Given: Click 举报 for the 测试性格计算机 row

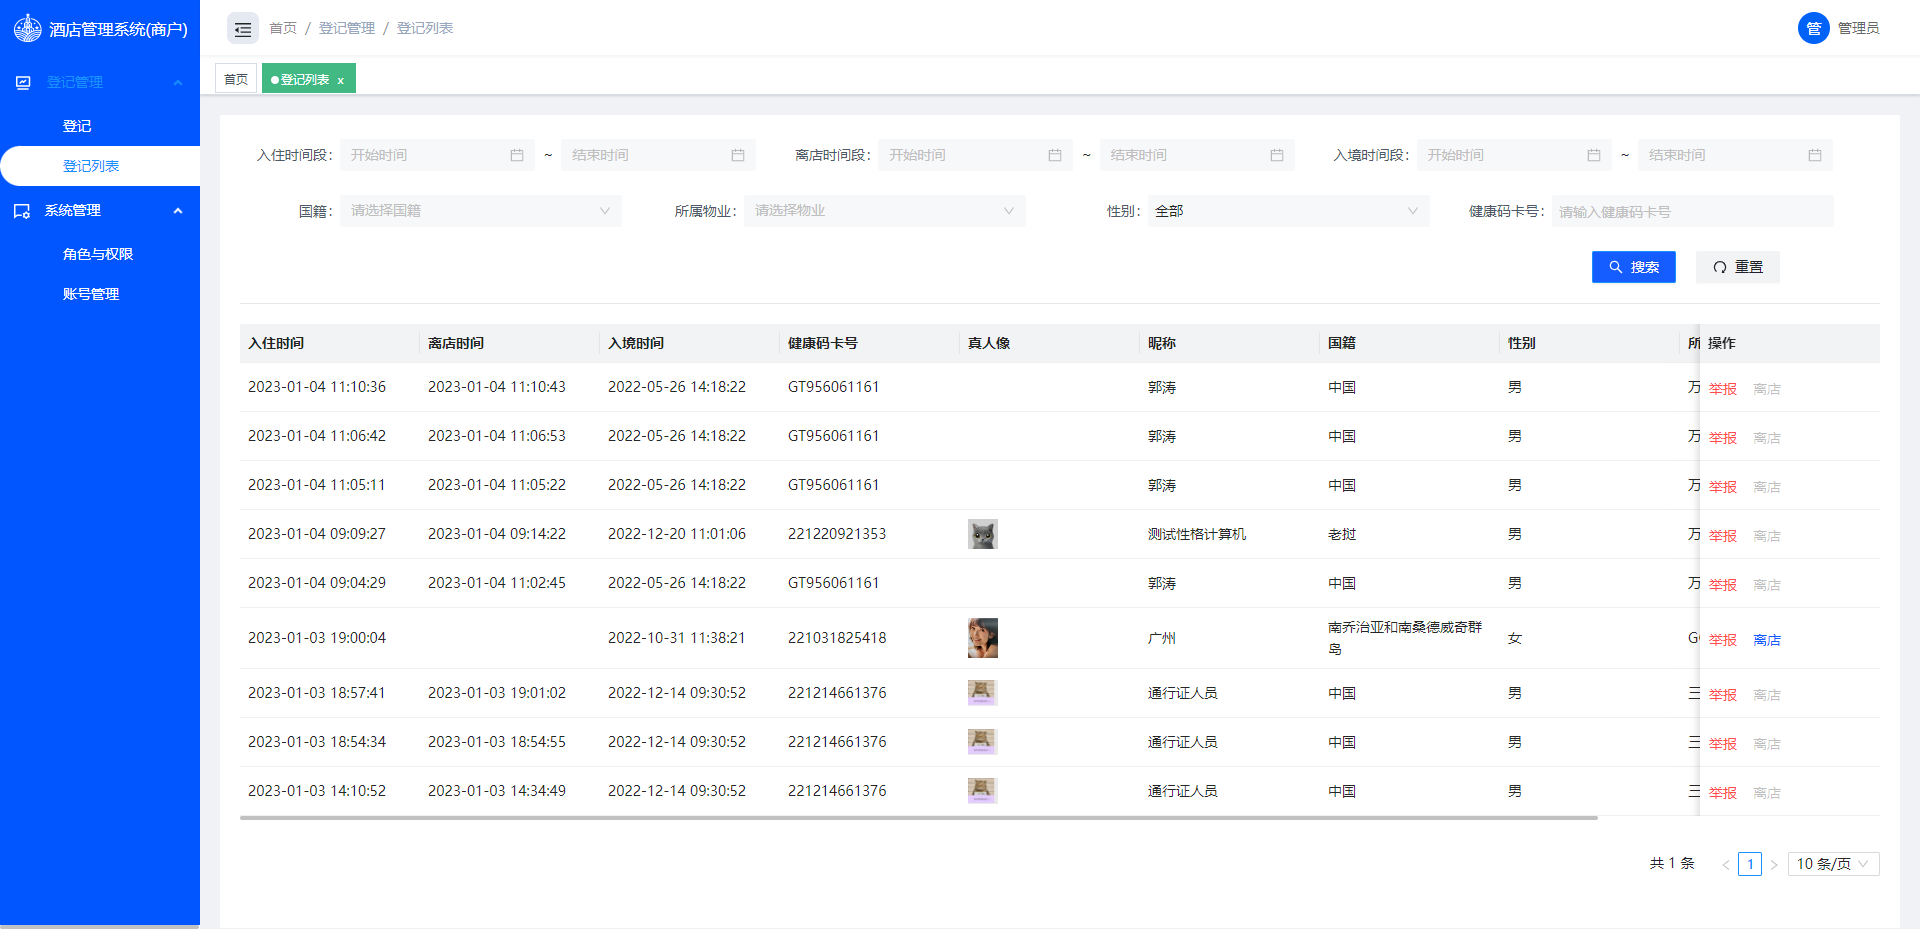Looking at the screenshot, I should pyautogui.click(x=1723, y=536).
